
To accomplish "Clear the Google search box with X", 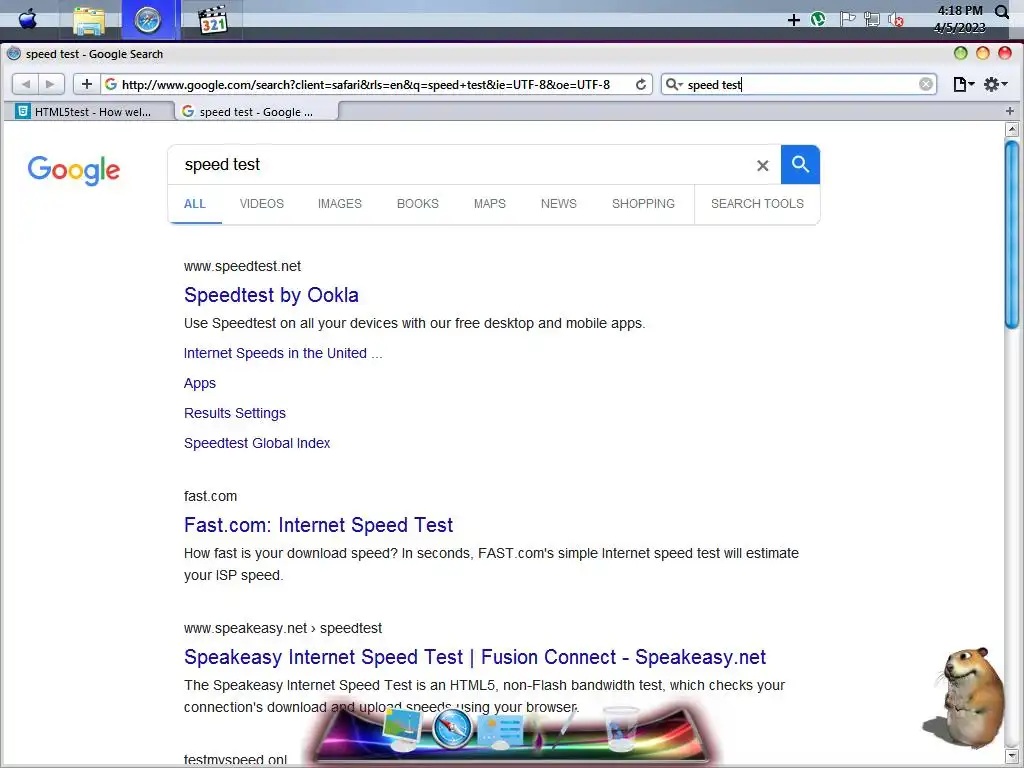I will point(762,165).
